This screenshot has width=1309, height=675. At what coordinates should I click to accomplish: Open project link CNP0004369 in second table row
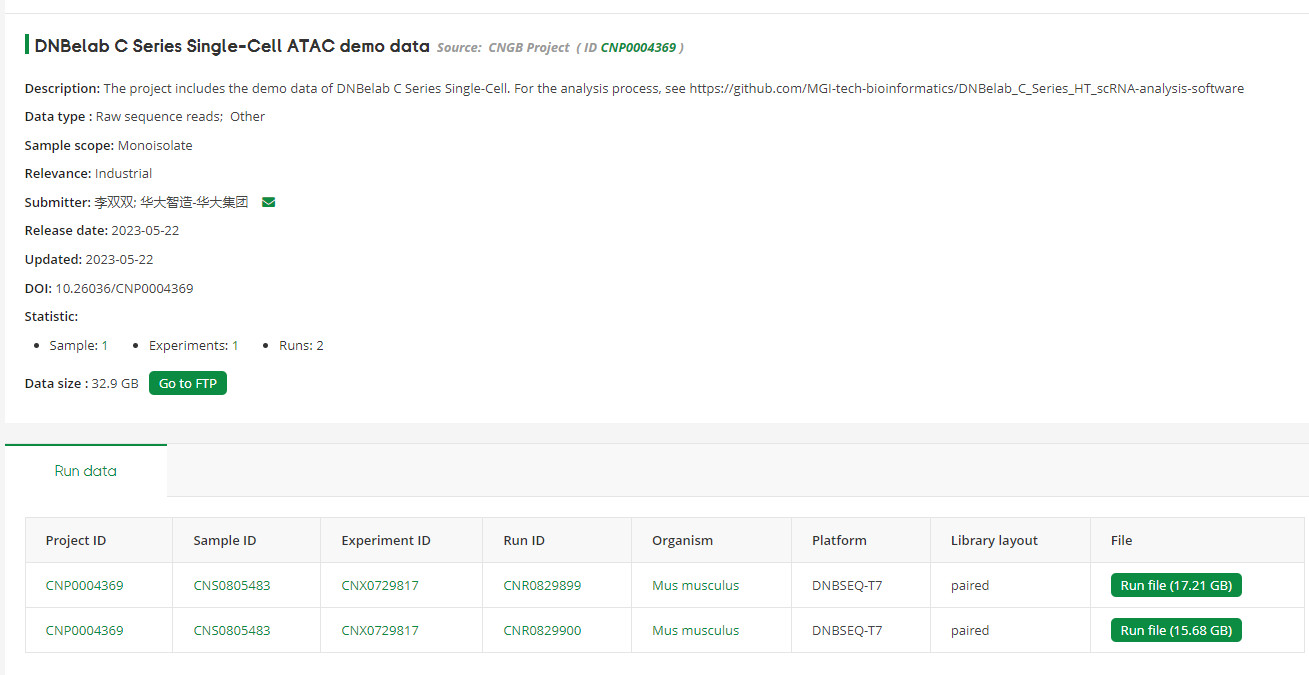pyautogui.click(x=82, y=630)
